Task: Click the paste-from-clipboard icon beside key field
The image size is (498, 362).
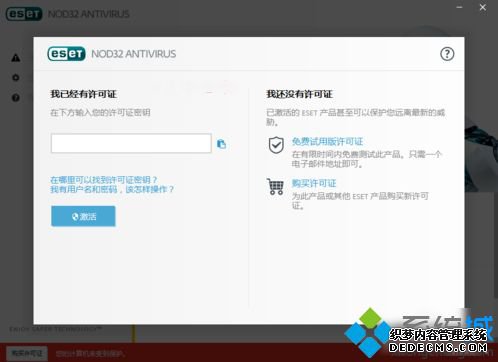Action: (x=221, y=144)
